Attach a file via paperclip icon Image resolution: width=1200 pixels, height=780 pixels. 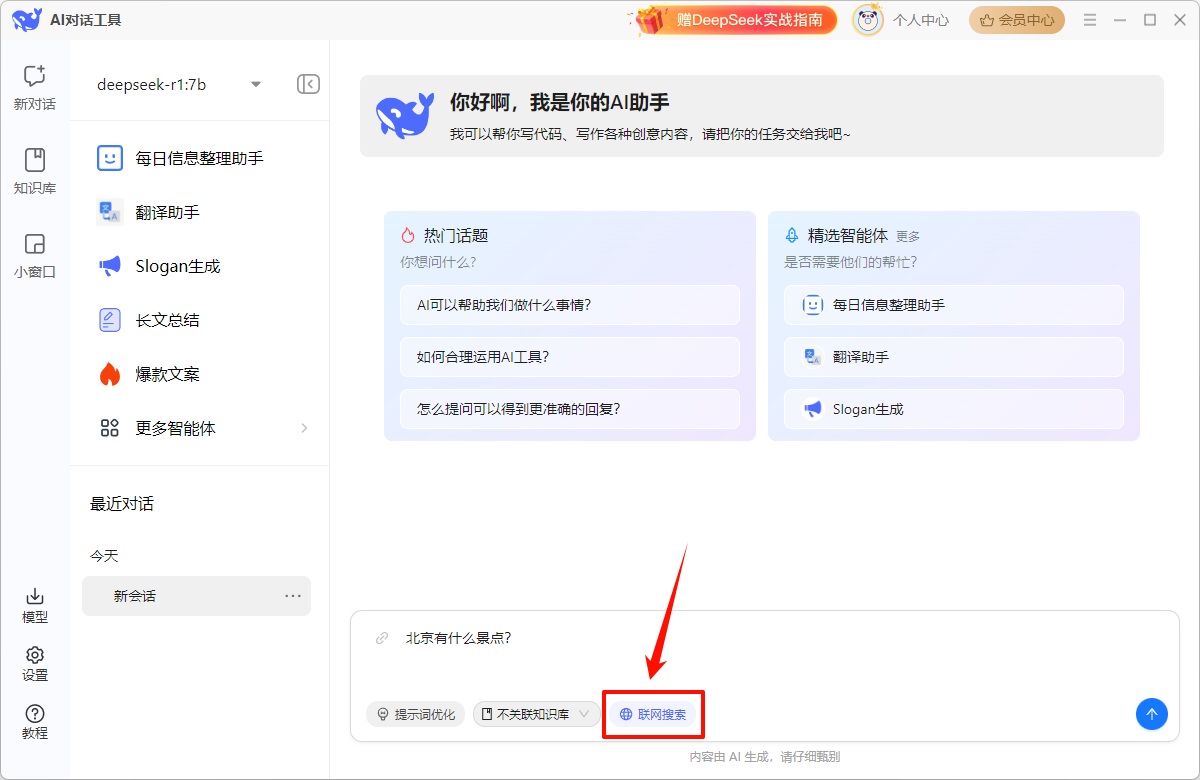point(383,637)
